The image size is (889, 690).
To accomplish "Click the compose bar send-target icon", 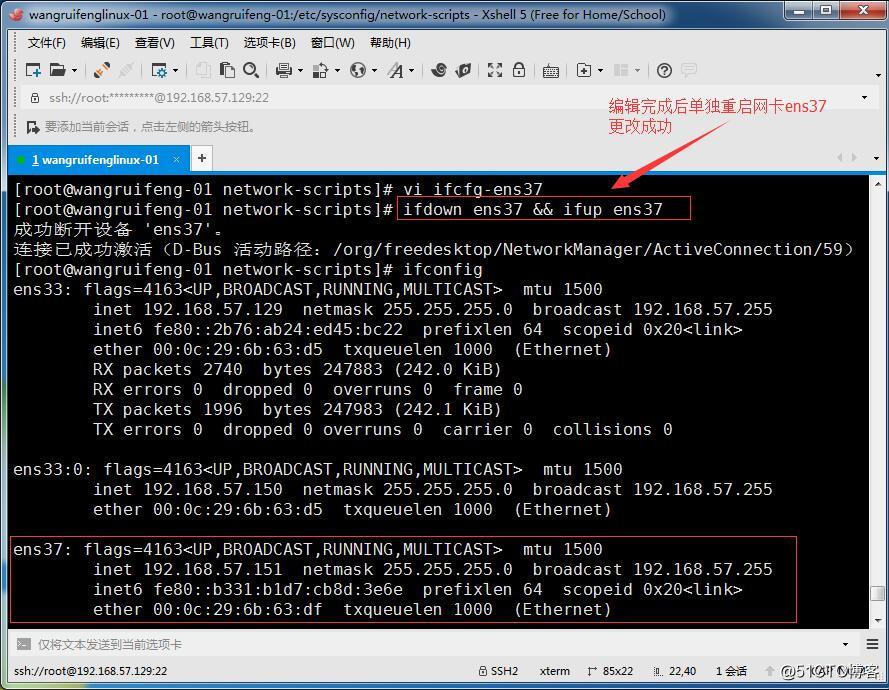I will [x=24, y=644].
